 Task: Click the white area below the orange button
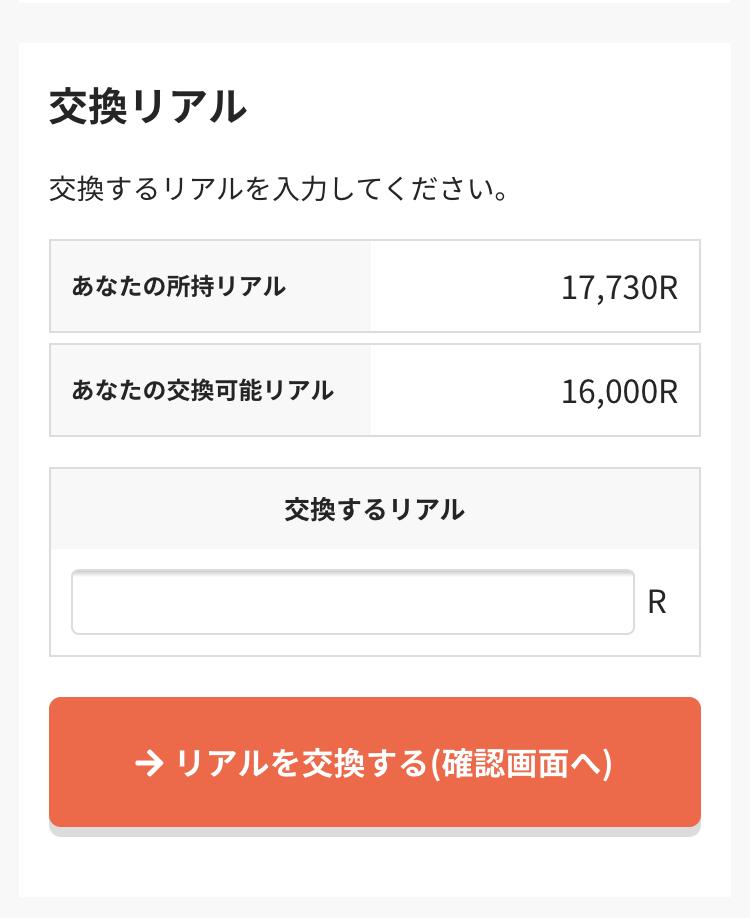pos(374,865)
